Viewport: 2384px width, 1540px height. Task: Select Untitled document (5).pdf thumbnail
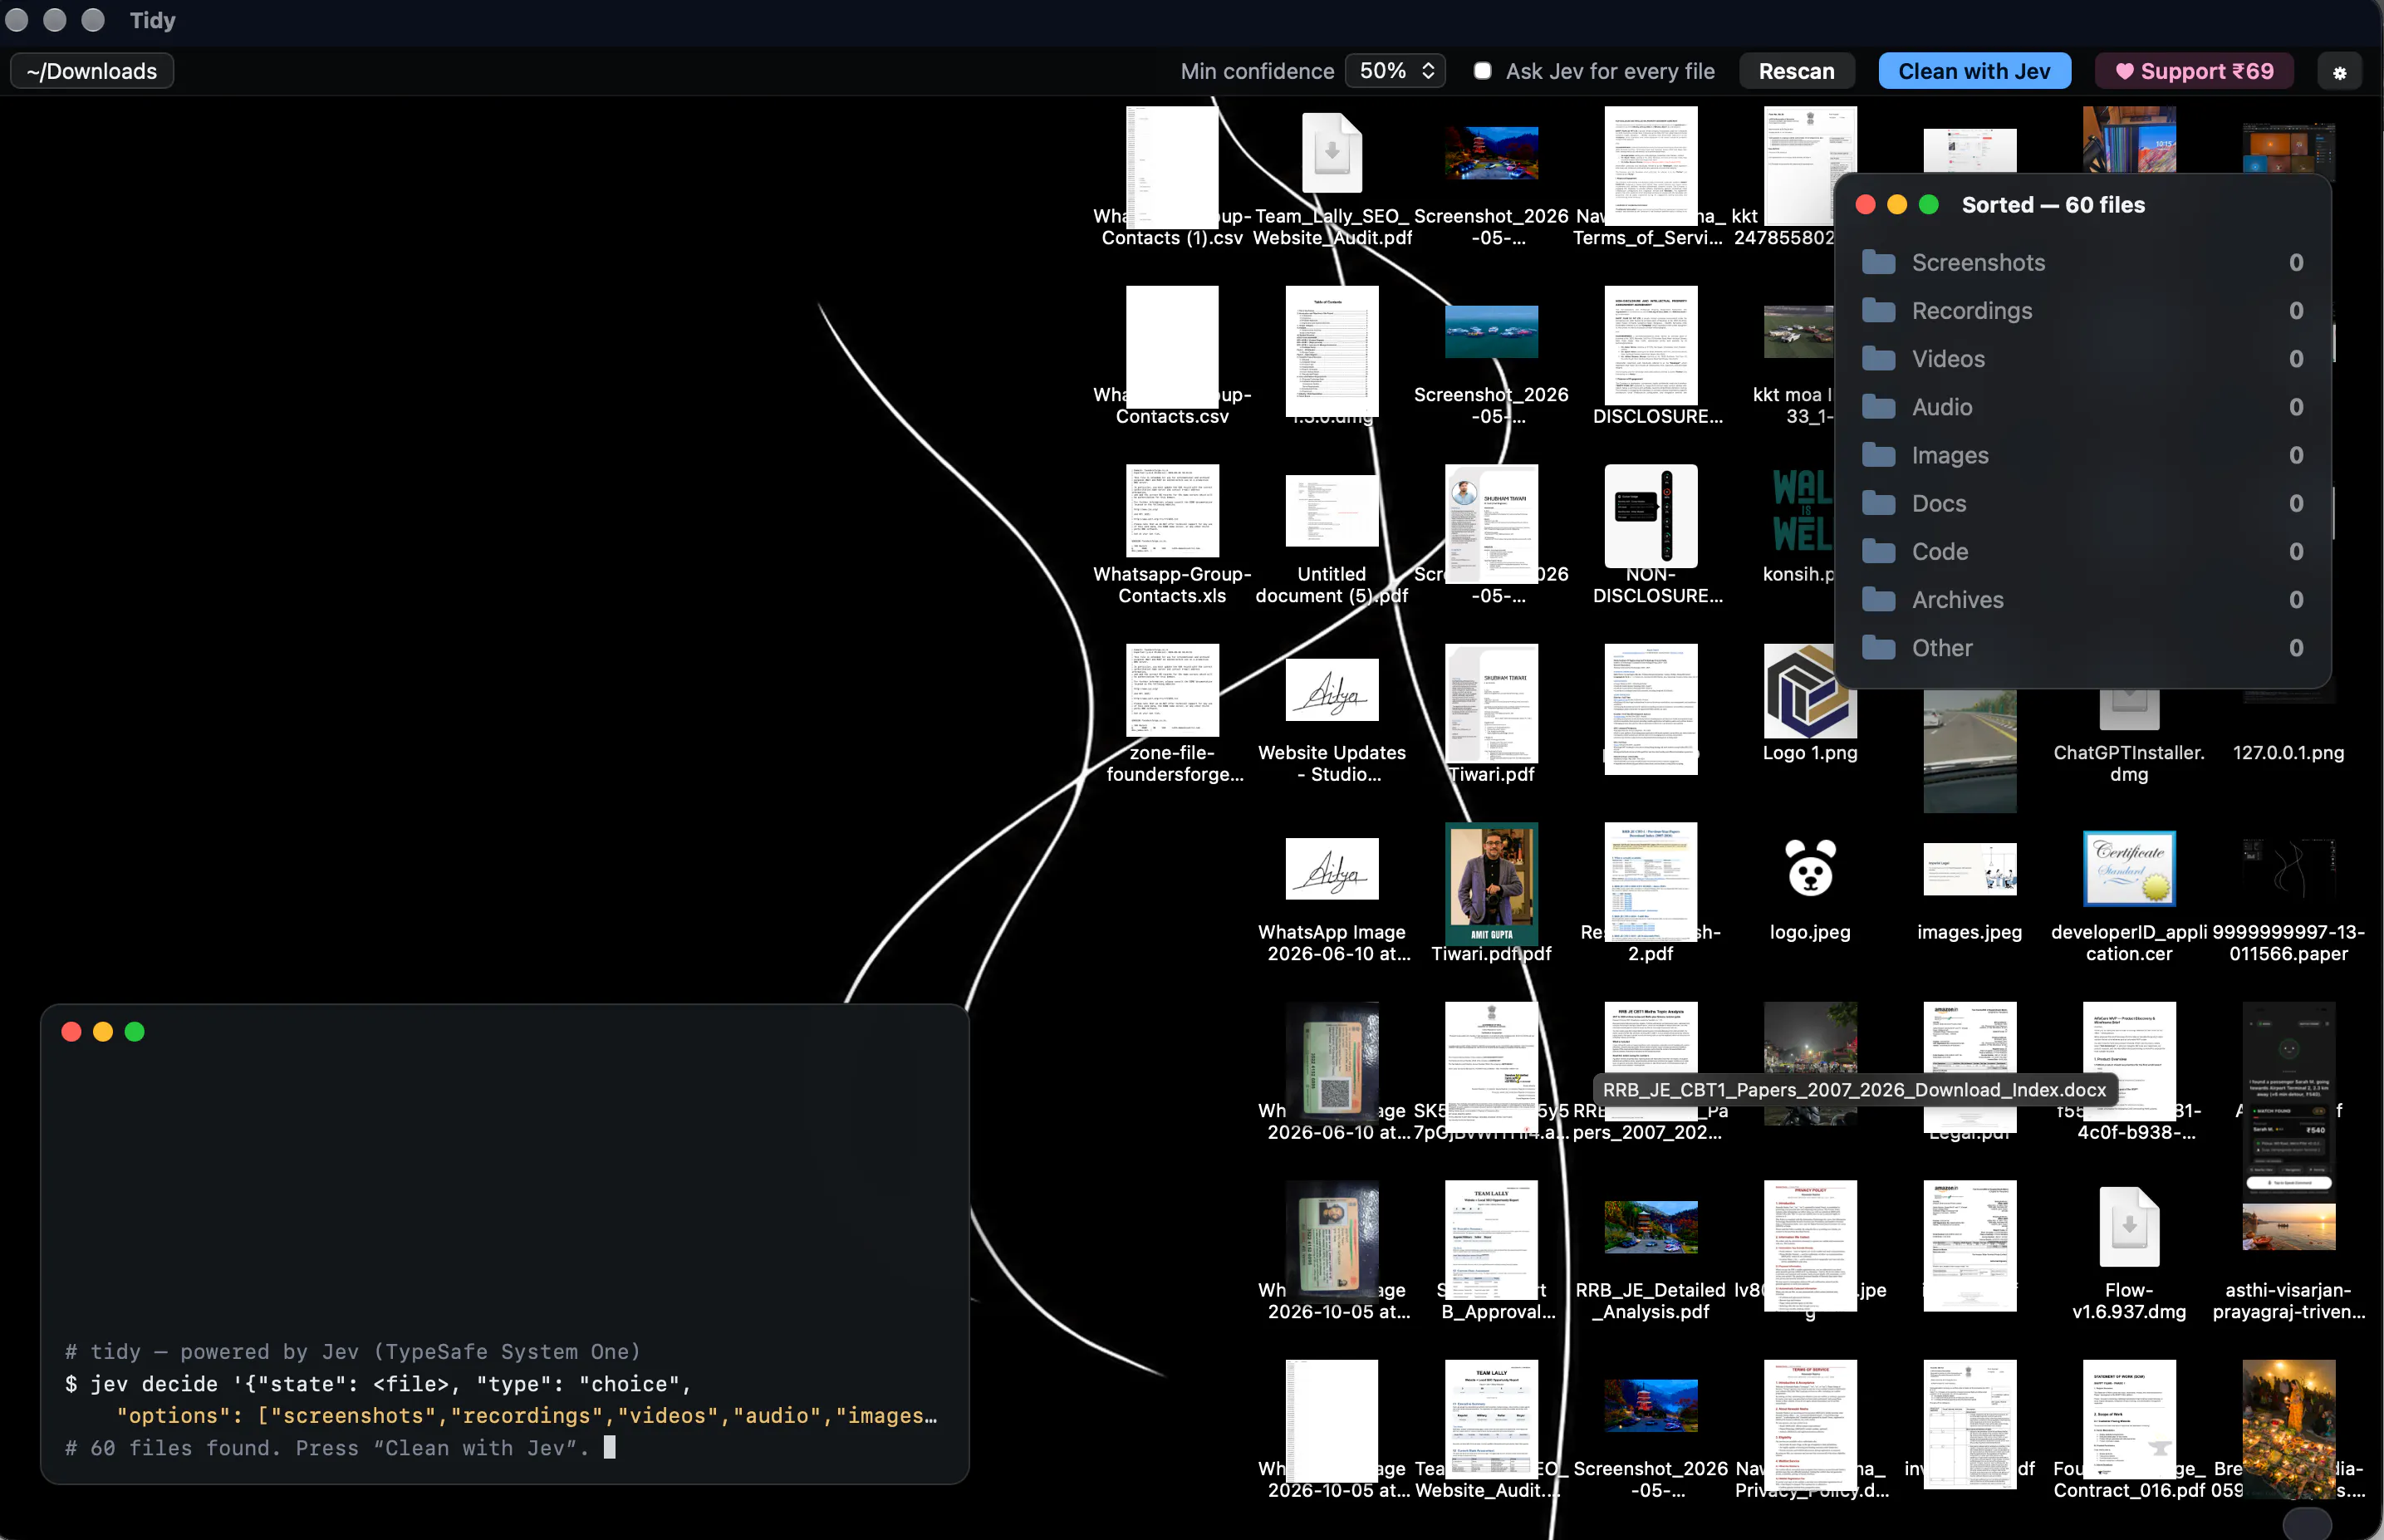tap(1331, 511)
